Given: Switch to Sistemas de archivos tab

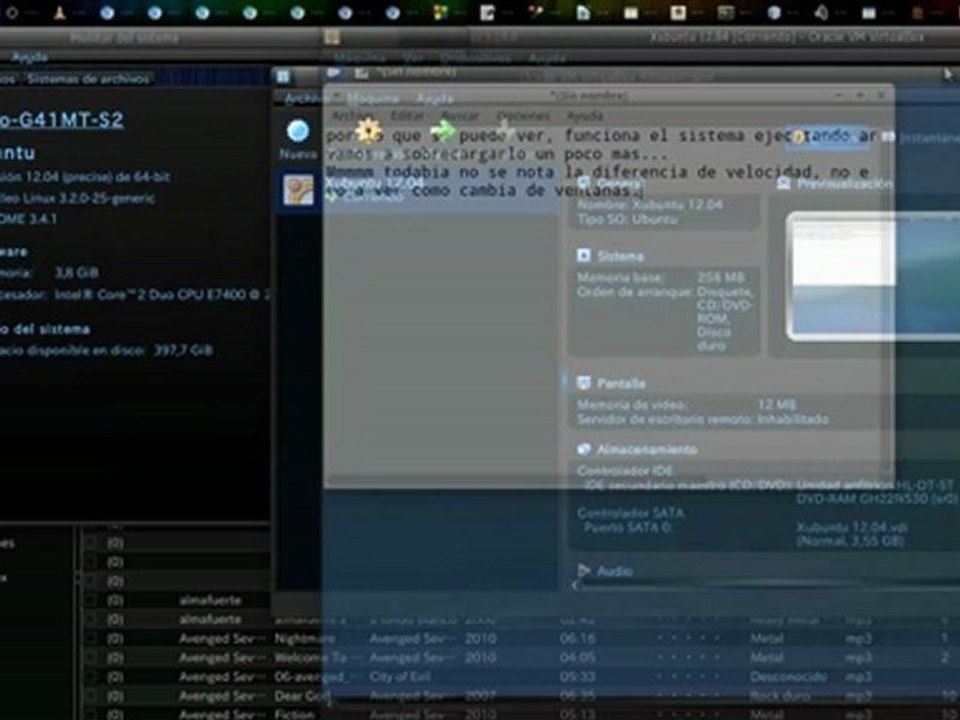Looking at the screenshot, I should click(88, 78).
